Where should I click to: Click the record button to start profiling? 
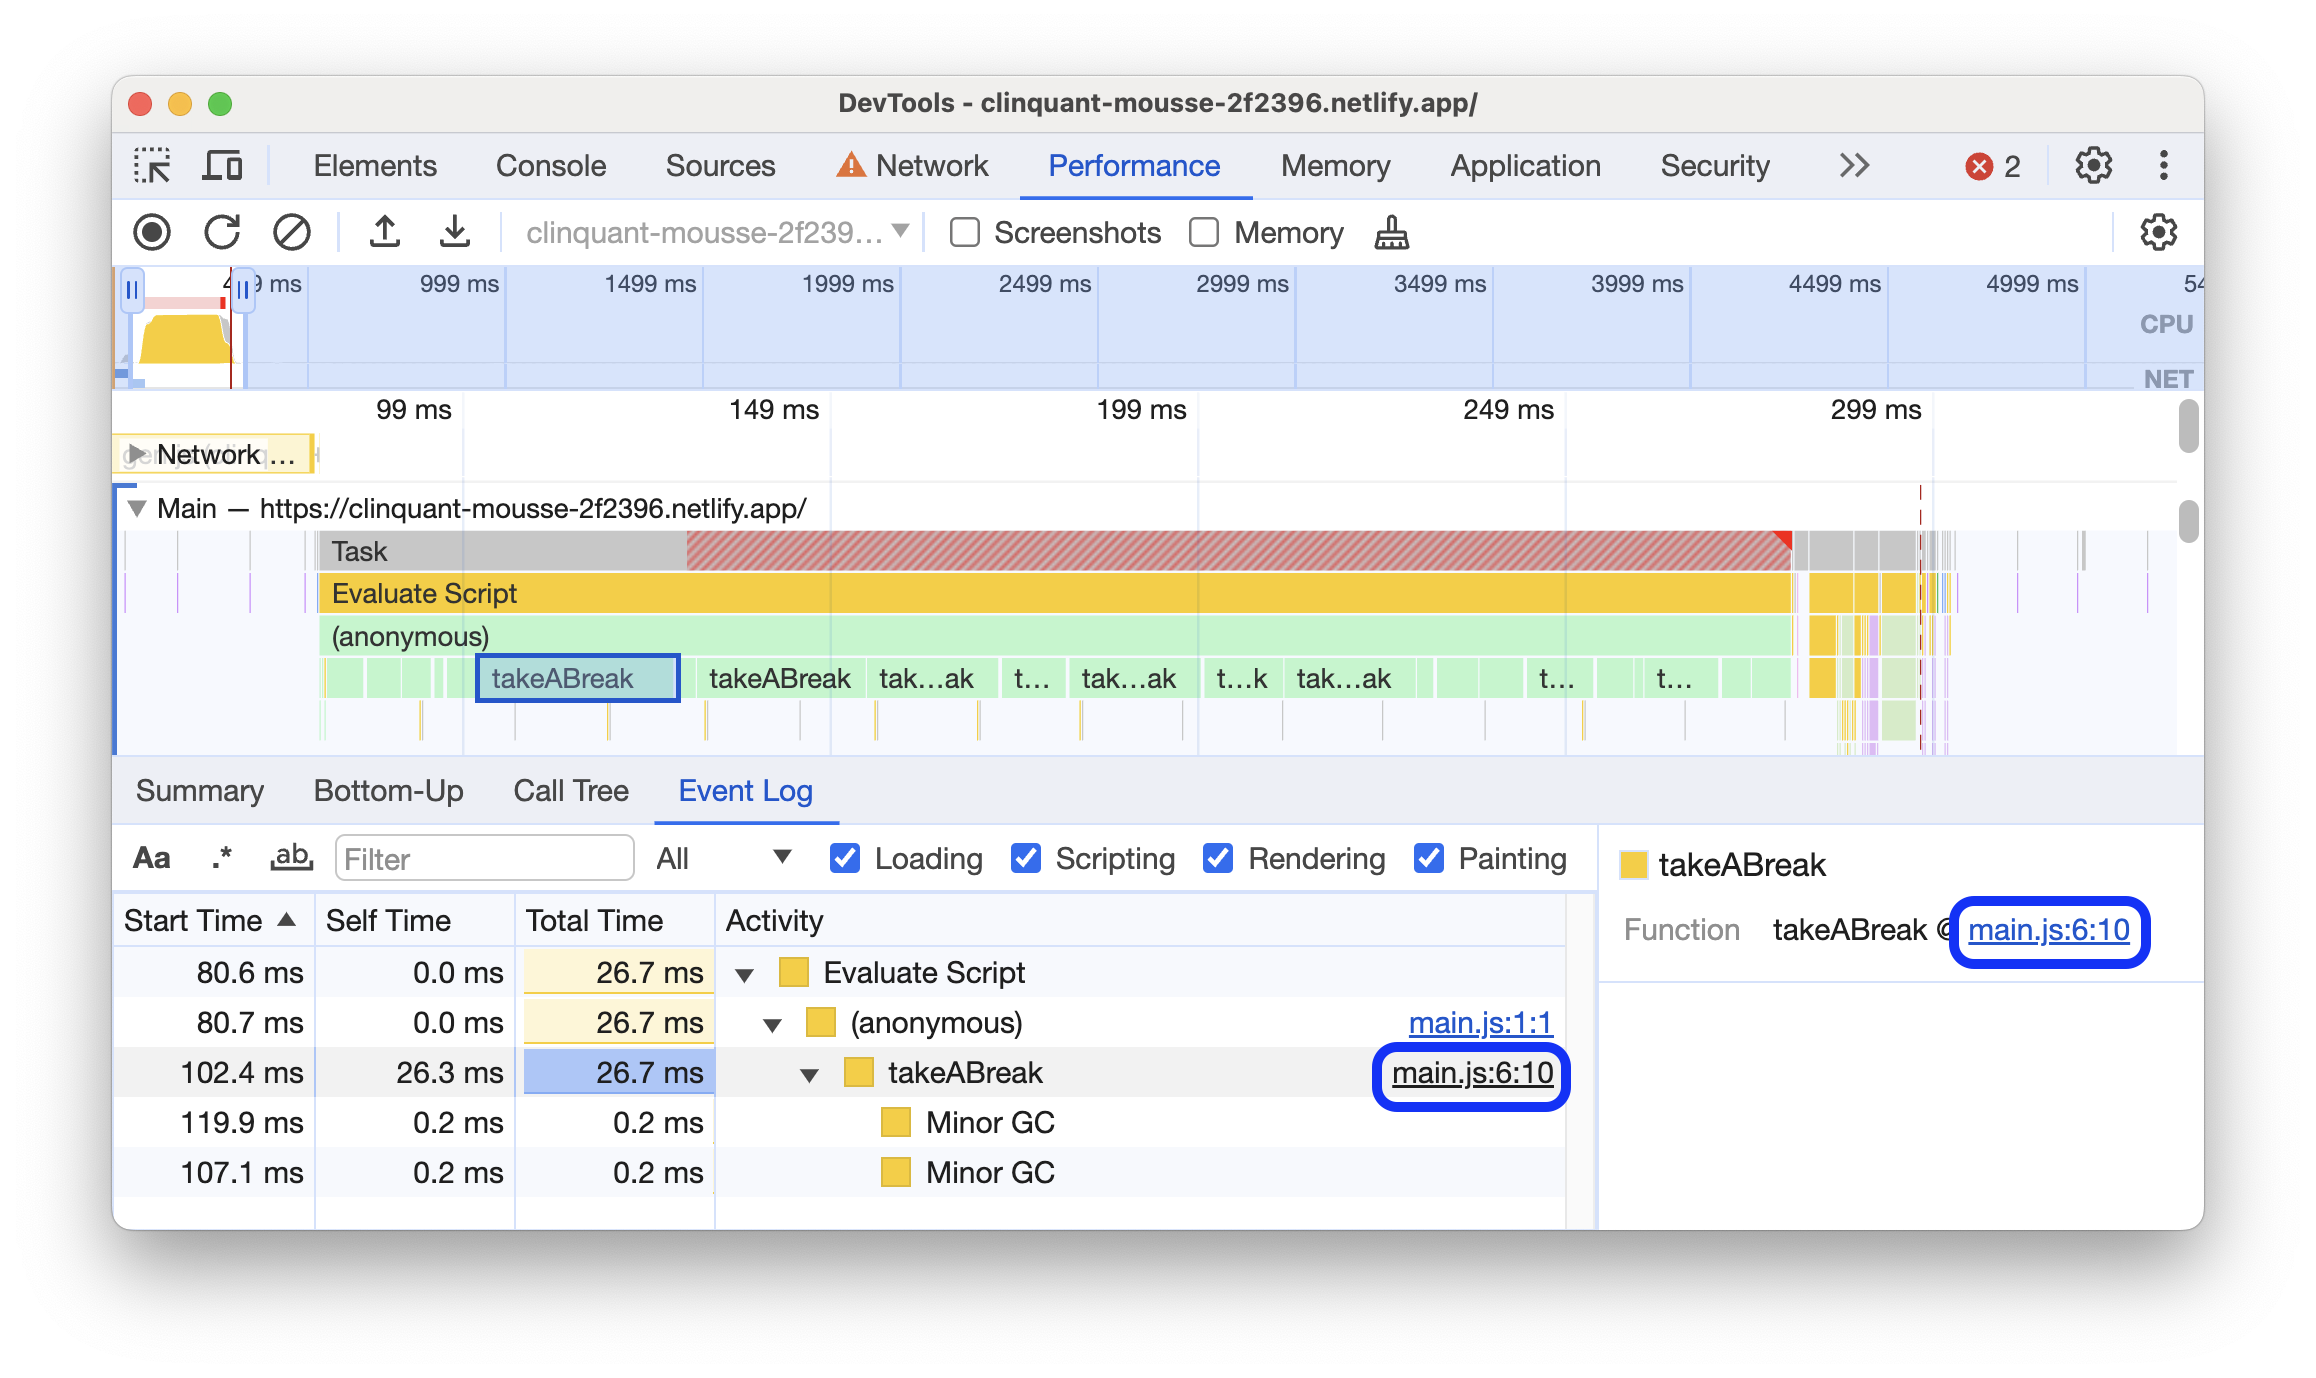tap(153, 231)
